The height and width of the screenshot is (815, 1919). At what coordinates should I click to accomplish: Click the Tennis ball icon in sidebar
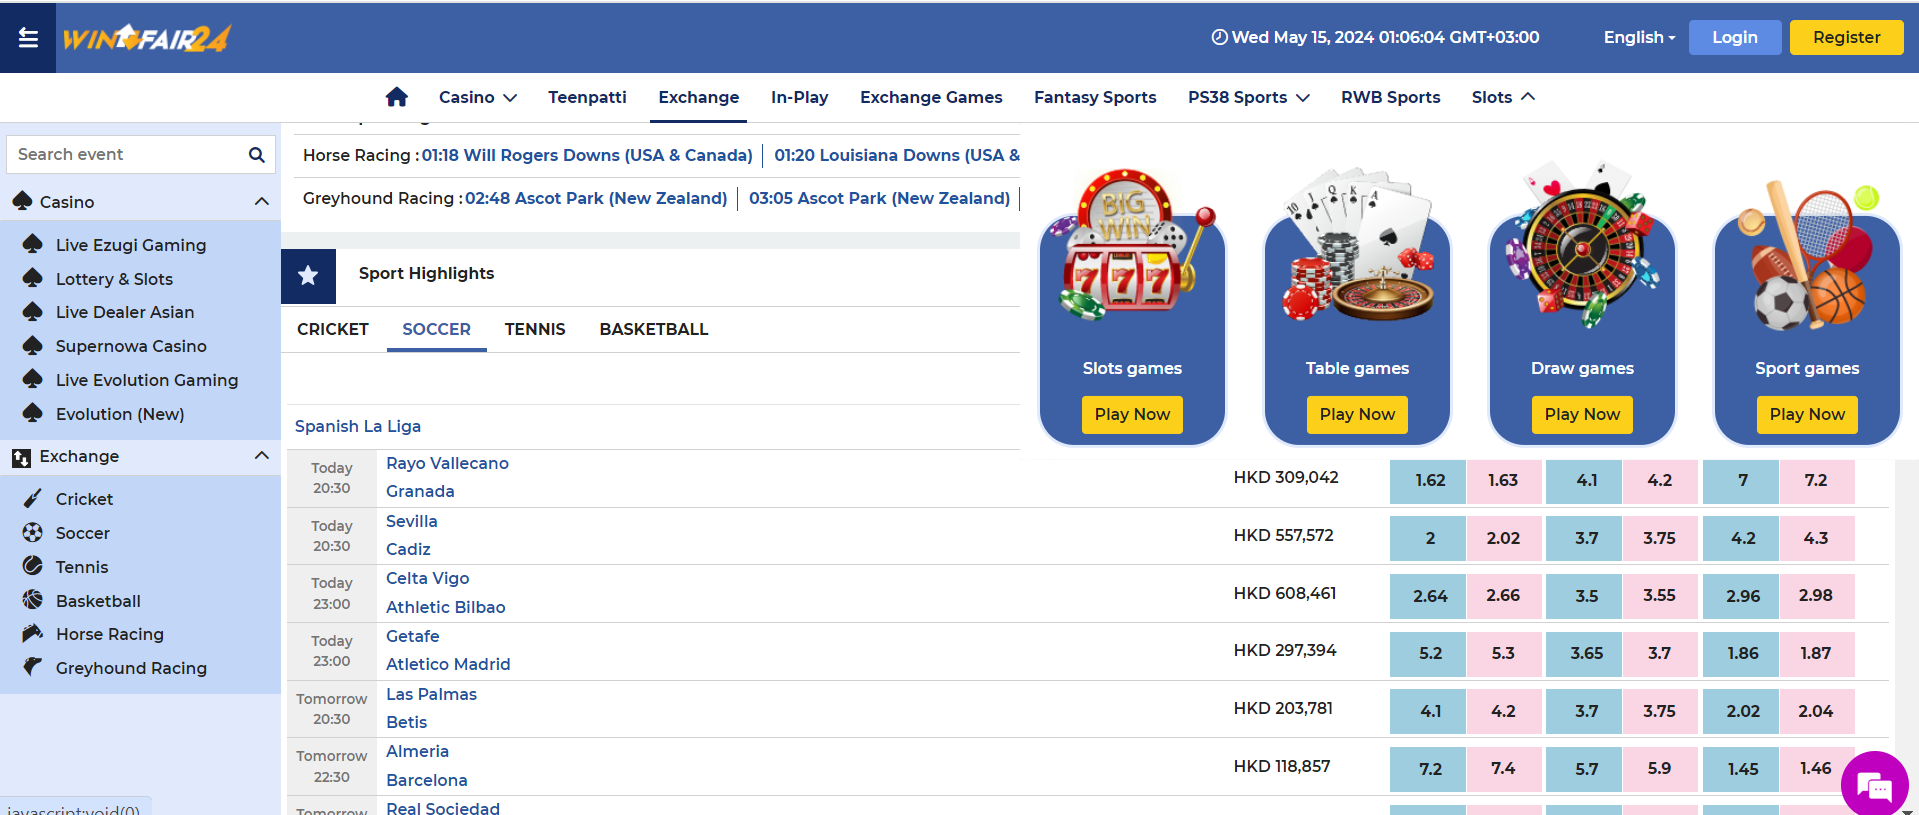click(33, 566)
